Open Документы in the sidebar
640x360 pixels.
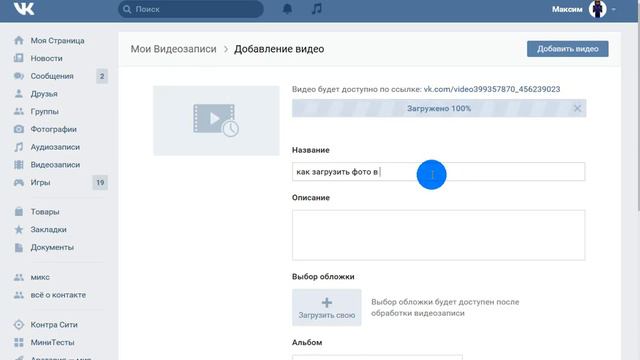pyautogui.click(x=52, y=247)
